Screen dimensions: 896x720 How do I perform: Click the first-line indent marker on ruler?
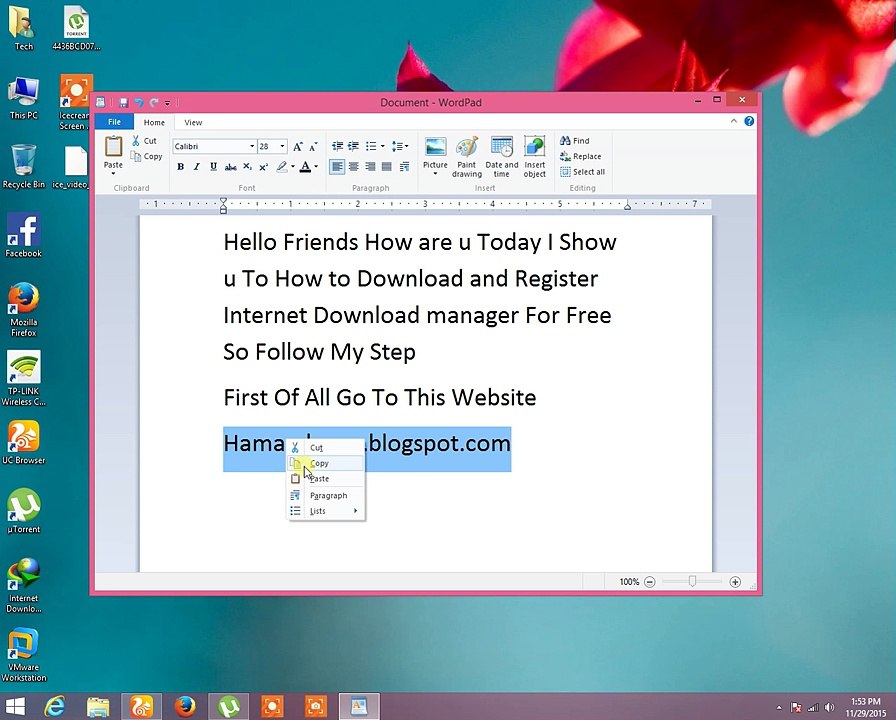pyautogui.click(x=223, y=201)
